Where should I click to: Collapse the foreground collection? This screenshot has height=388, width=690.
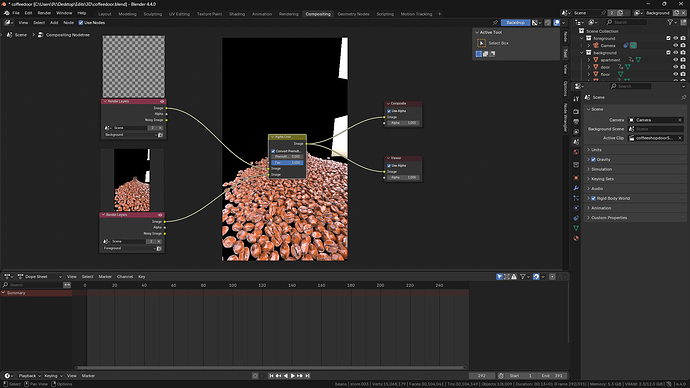click(582, 38)
